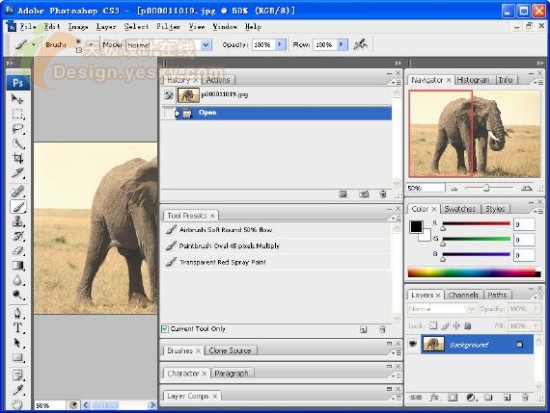The height and width of the screenshot is (413, 550).
Task: Choose Transparent Red Spray Paint preset
Action: [276, 262]
